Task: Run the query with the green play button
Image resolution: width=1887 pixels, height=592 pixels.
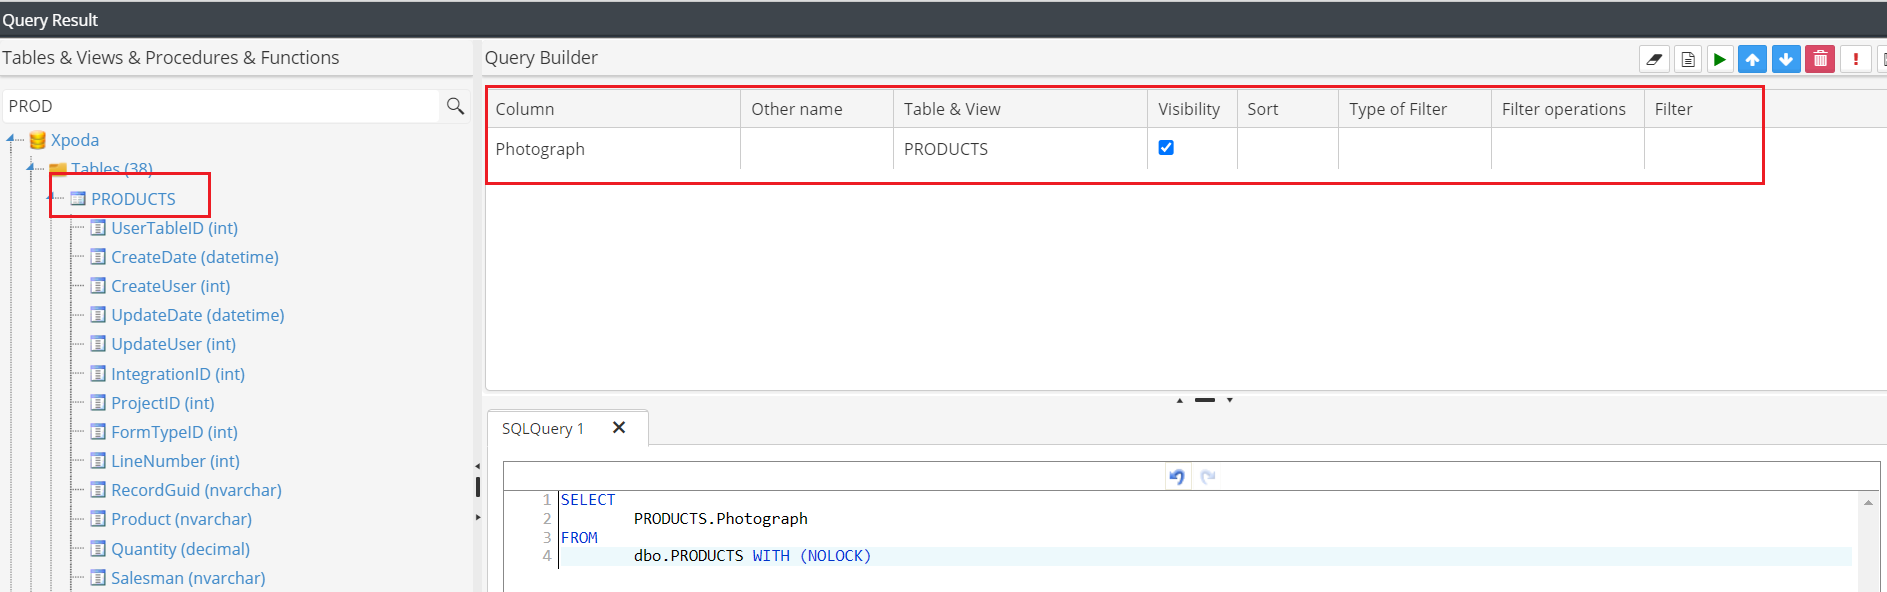Action: coord(1720,59)
